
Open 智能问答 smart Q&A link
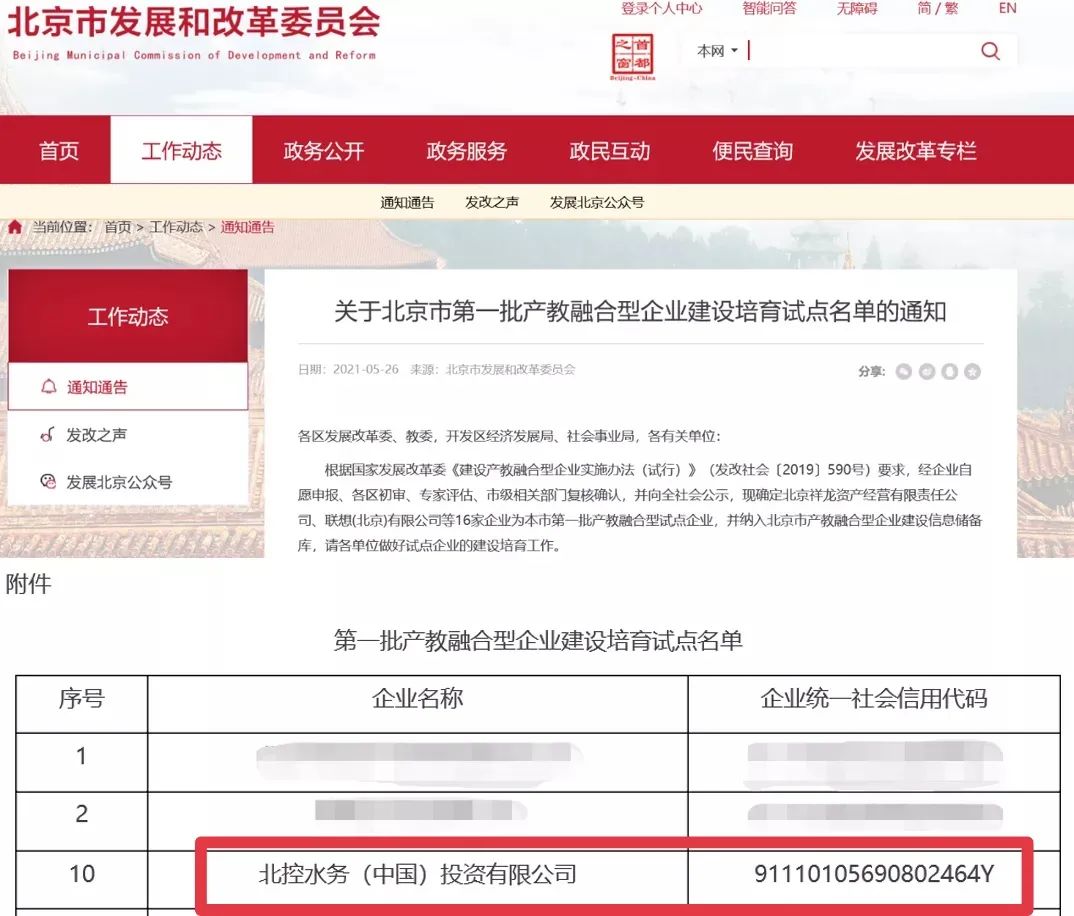[769, 8]
